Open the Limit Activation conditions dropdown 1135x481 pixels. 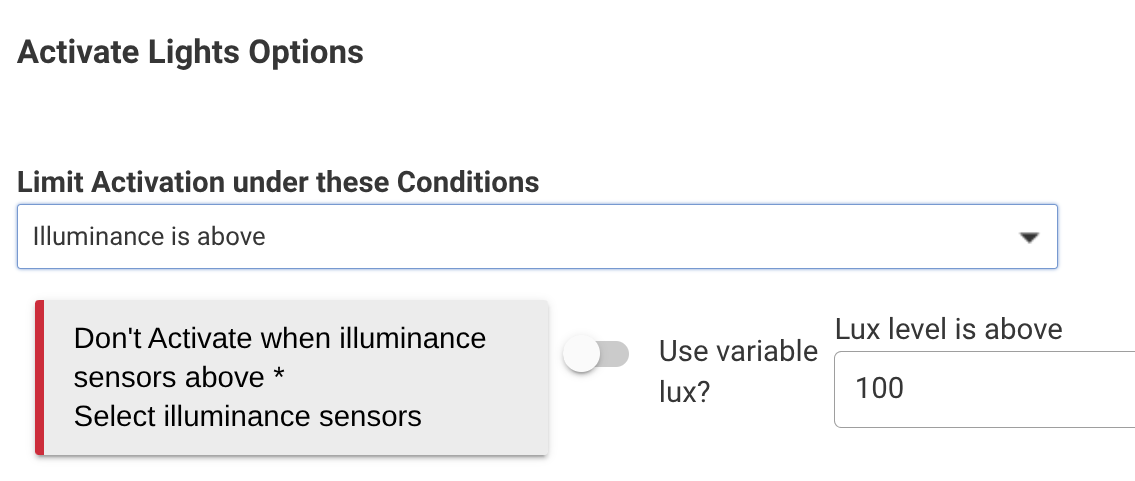coord(536,237)
